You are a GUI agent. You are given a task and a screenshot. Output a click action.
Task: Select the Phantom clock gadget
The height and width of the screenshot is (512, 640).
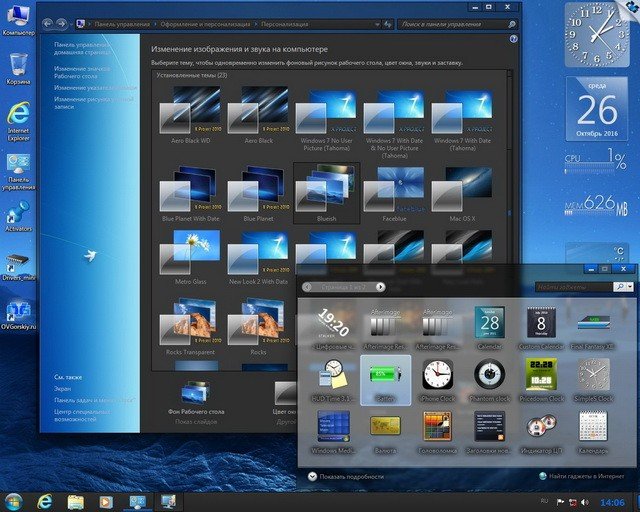point(489,380)
